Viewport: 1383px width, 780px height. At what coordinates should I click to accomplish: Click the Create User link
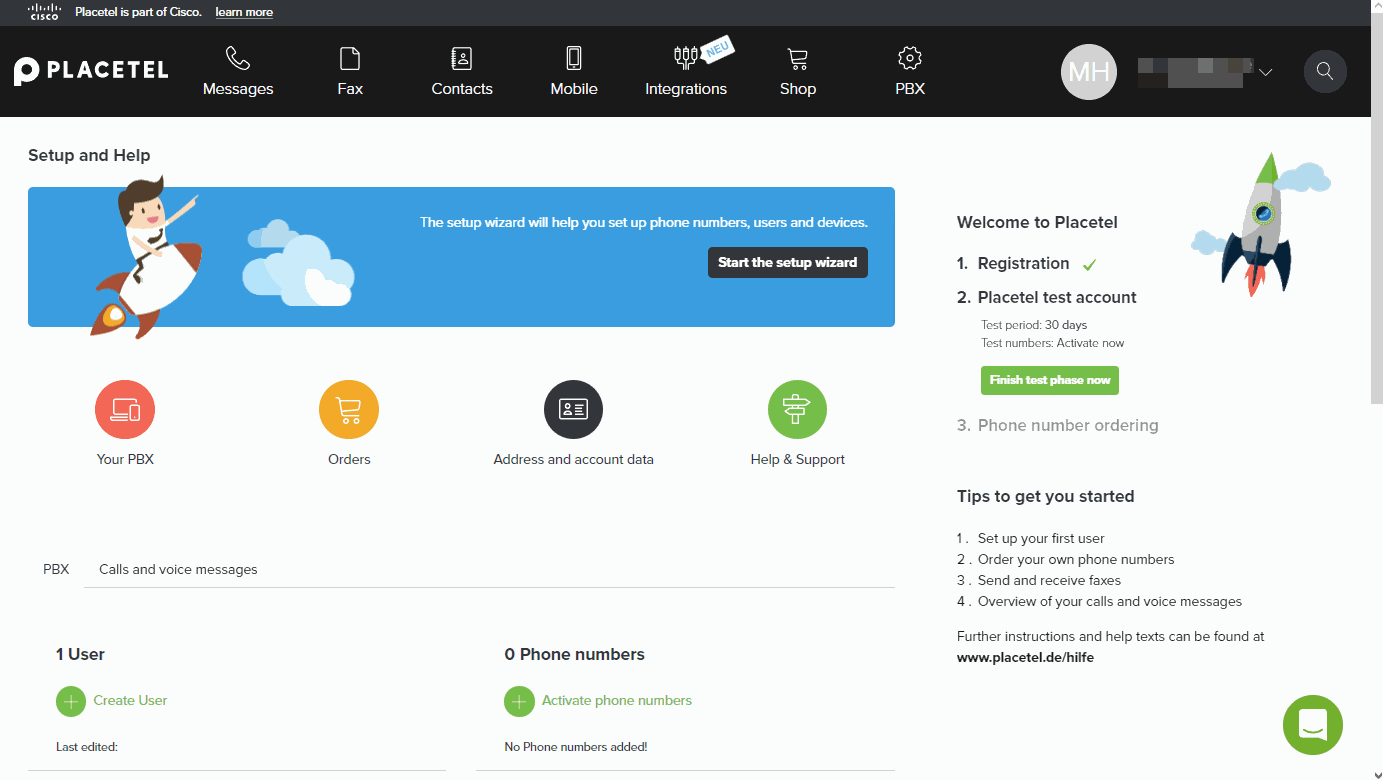(130, 701)
